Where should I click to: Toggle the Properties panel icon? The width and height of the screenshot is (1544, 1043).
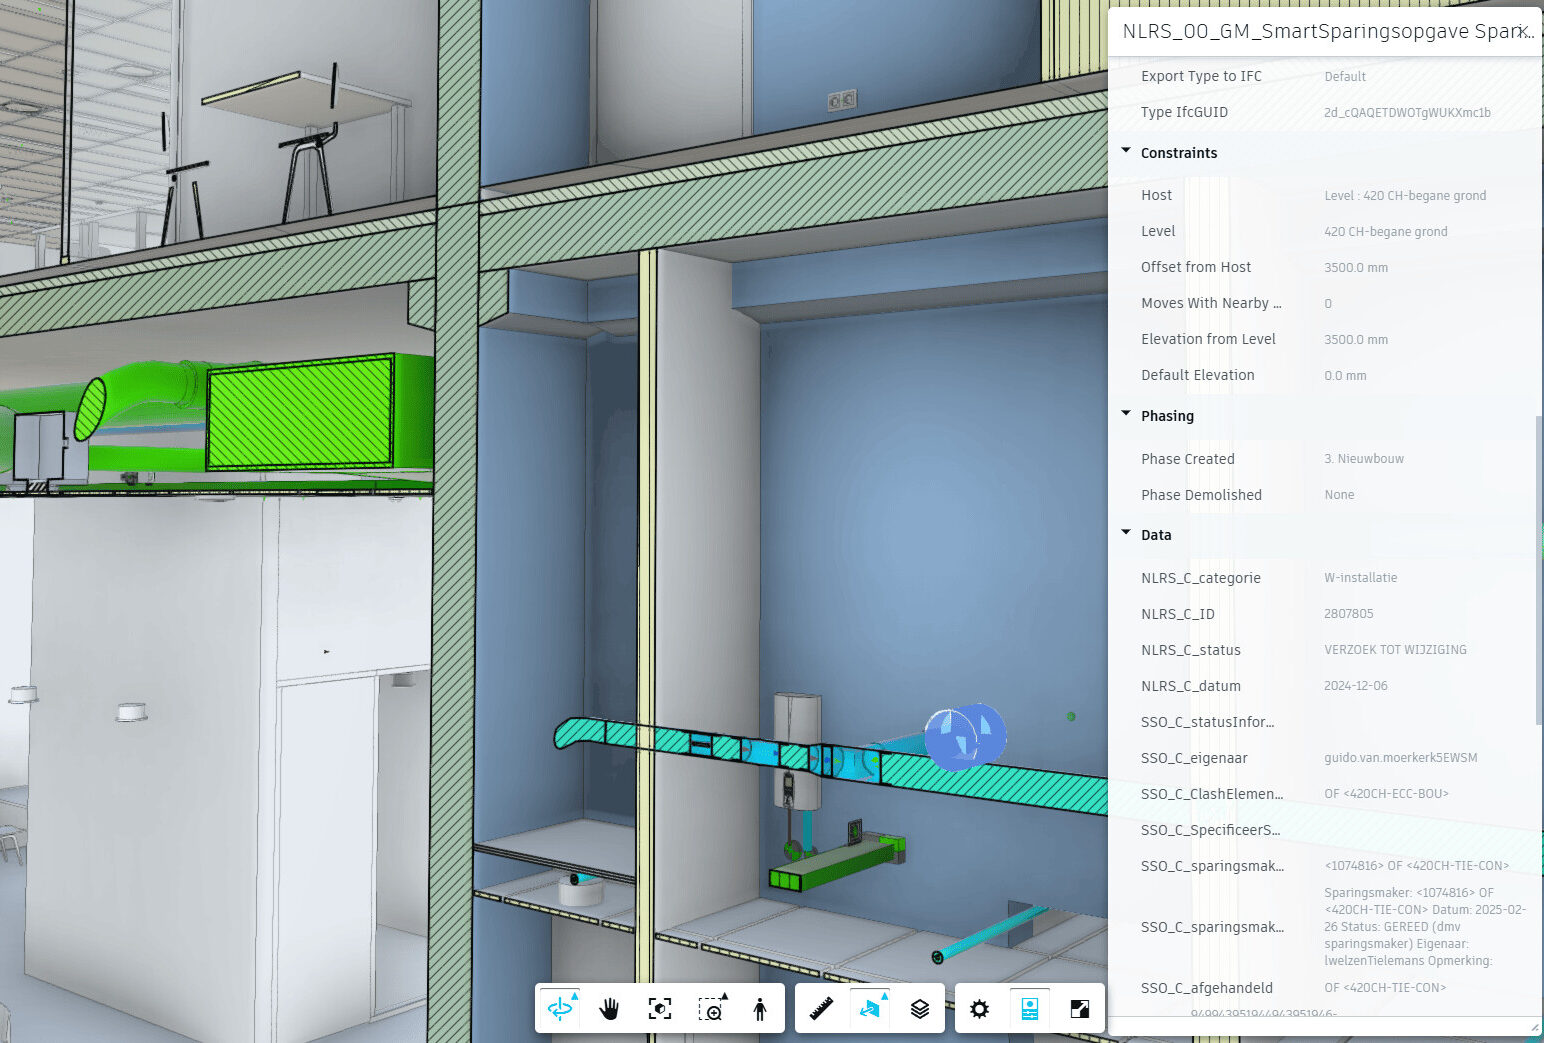point(1029,1009)
